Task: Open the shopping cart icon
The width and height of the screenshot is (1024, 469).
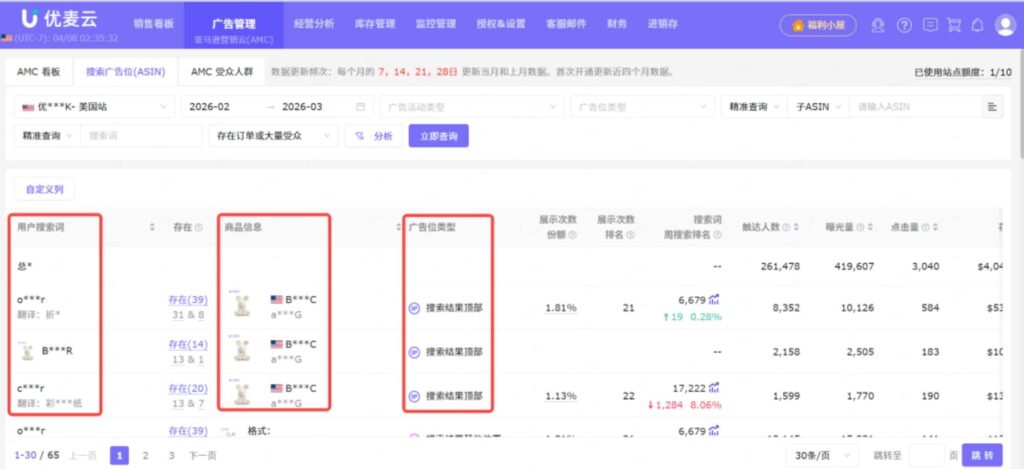Action: tap(954, 25)
